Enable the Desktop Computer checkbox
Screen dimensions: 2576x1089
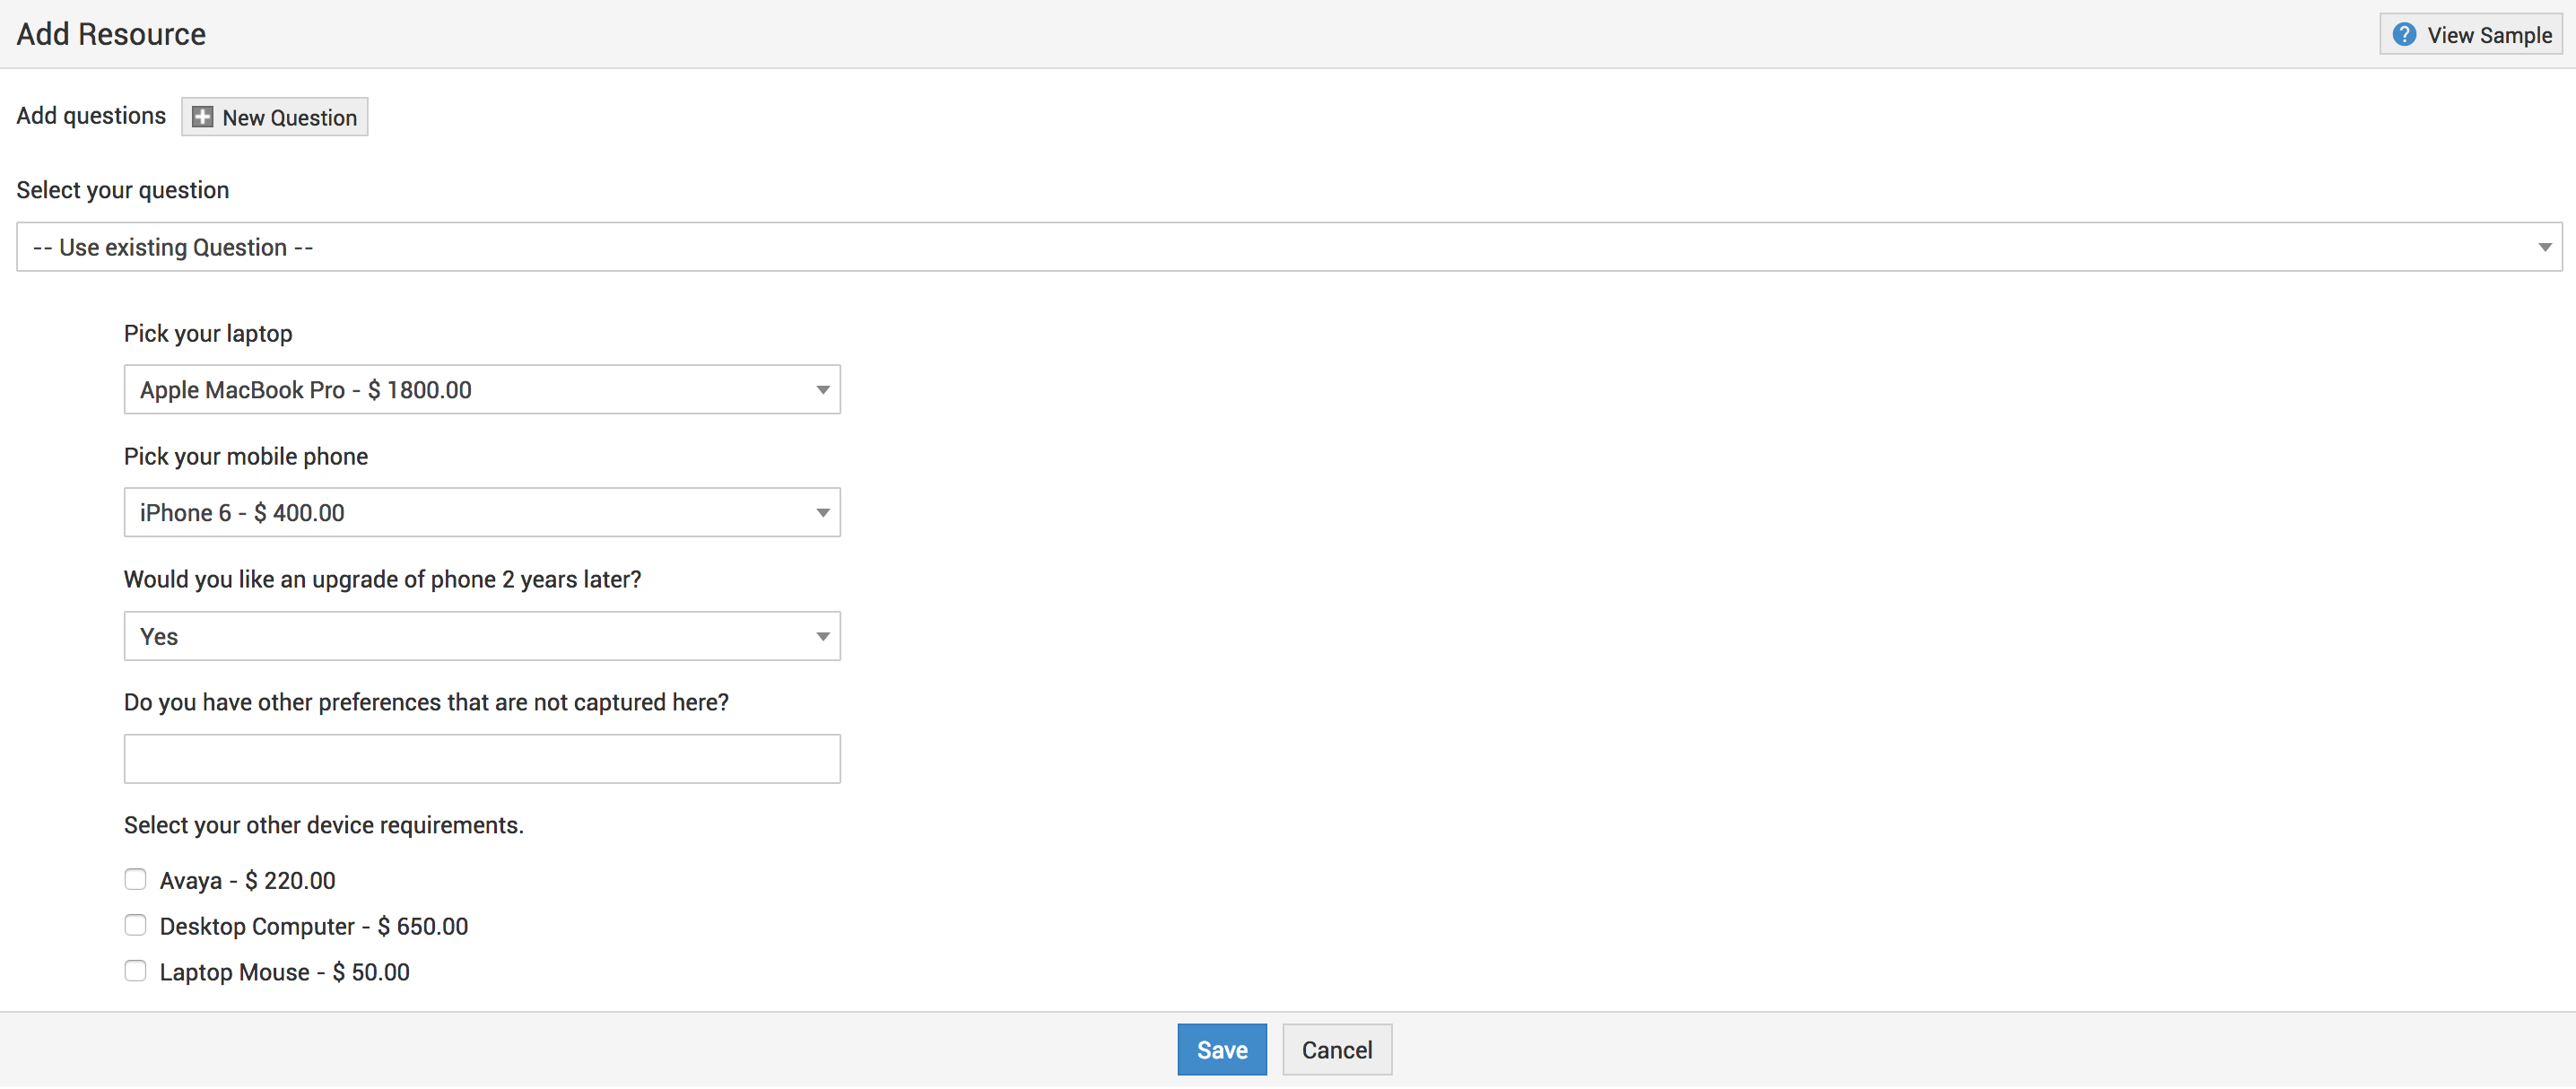point(135,926)
